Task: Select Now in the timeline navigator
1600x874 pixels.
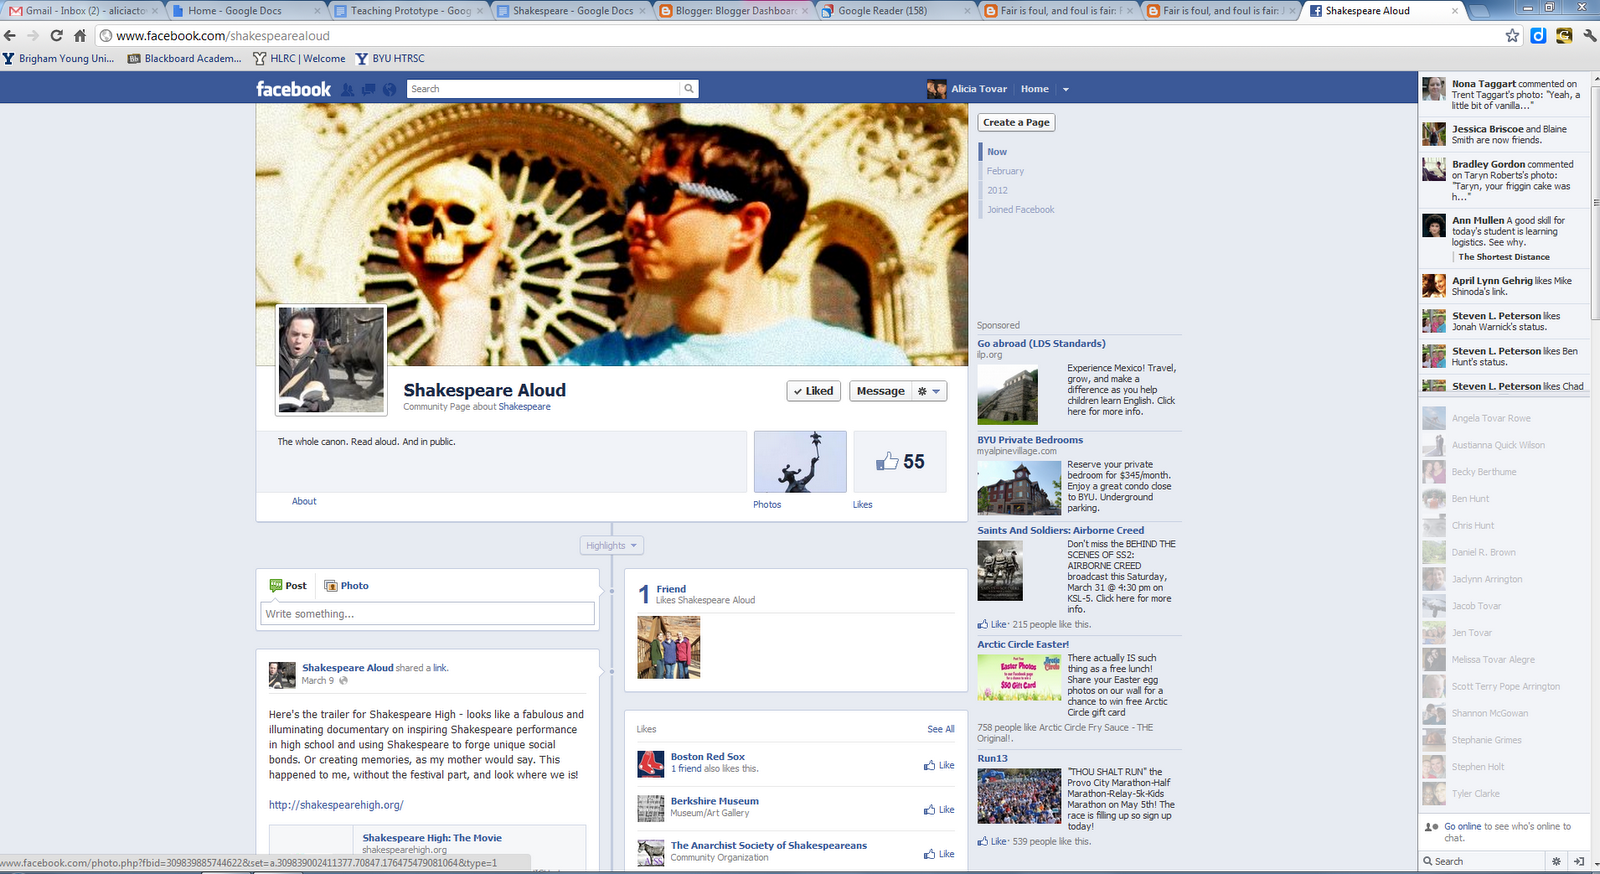Action: (x=997, y=152)
